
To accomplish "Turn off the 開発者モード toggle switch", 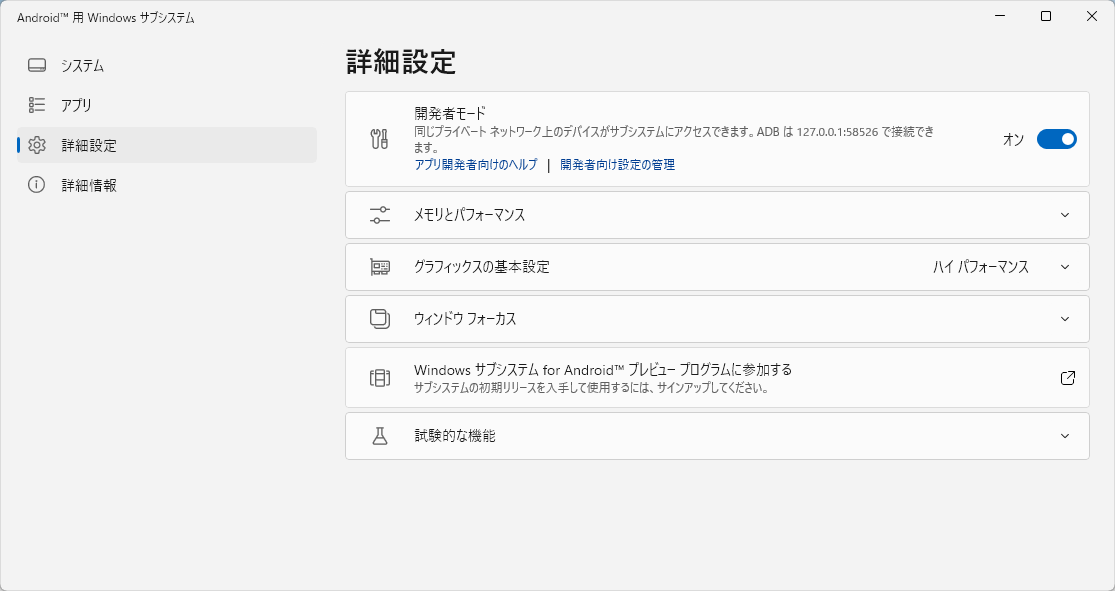I will 1057,139.
